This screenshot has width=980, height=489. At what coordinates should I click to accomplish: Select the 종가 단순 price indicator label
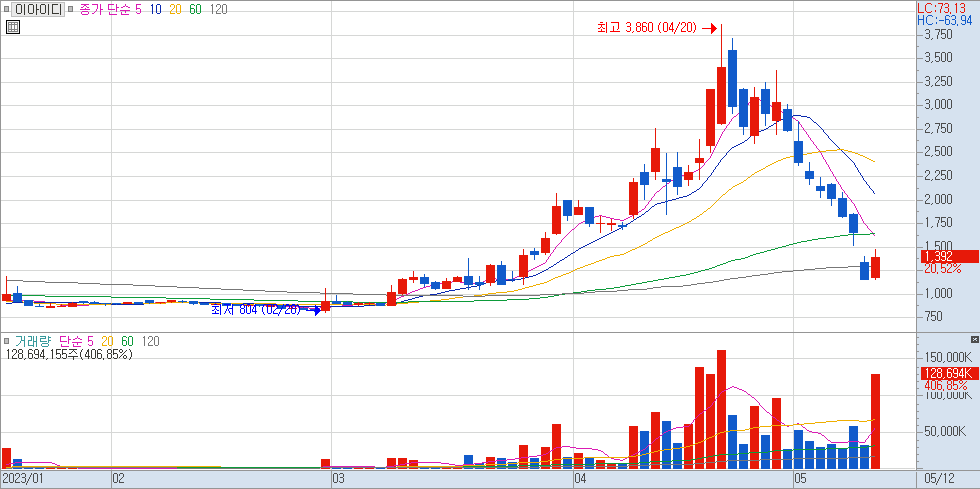105,9
